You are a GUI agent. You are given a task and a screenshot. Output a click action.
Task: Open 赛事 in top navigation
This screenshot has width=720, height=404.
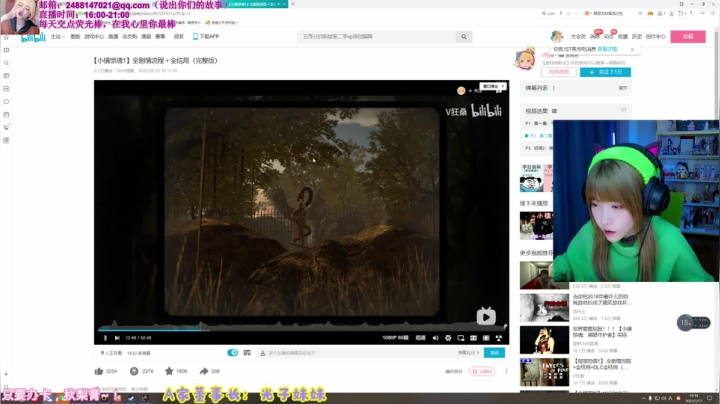(160, 36)
